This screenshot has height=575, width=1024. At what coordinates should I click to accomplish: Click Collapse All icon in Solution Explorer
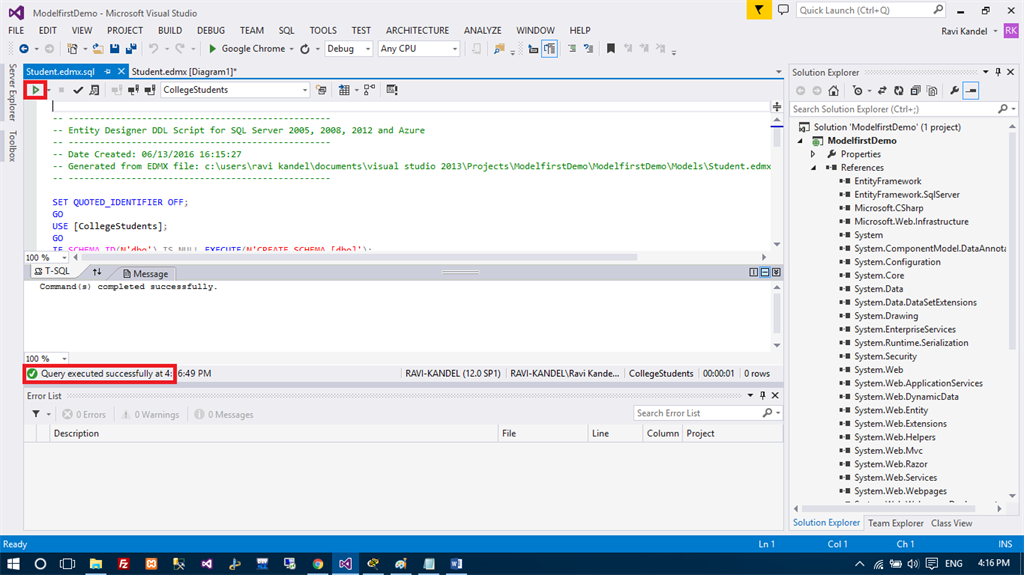tap(915, 90)
